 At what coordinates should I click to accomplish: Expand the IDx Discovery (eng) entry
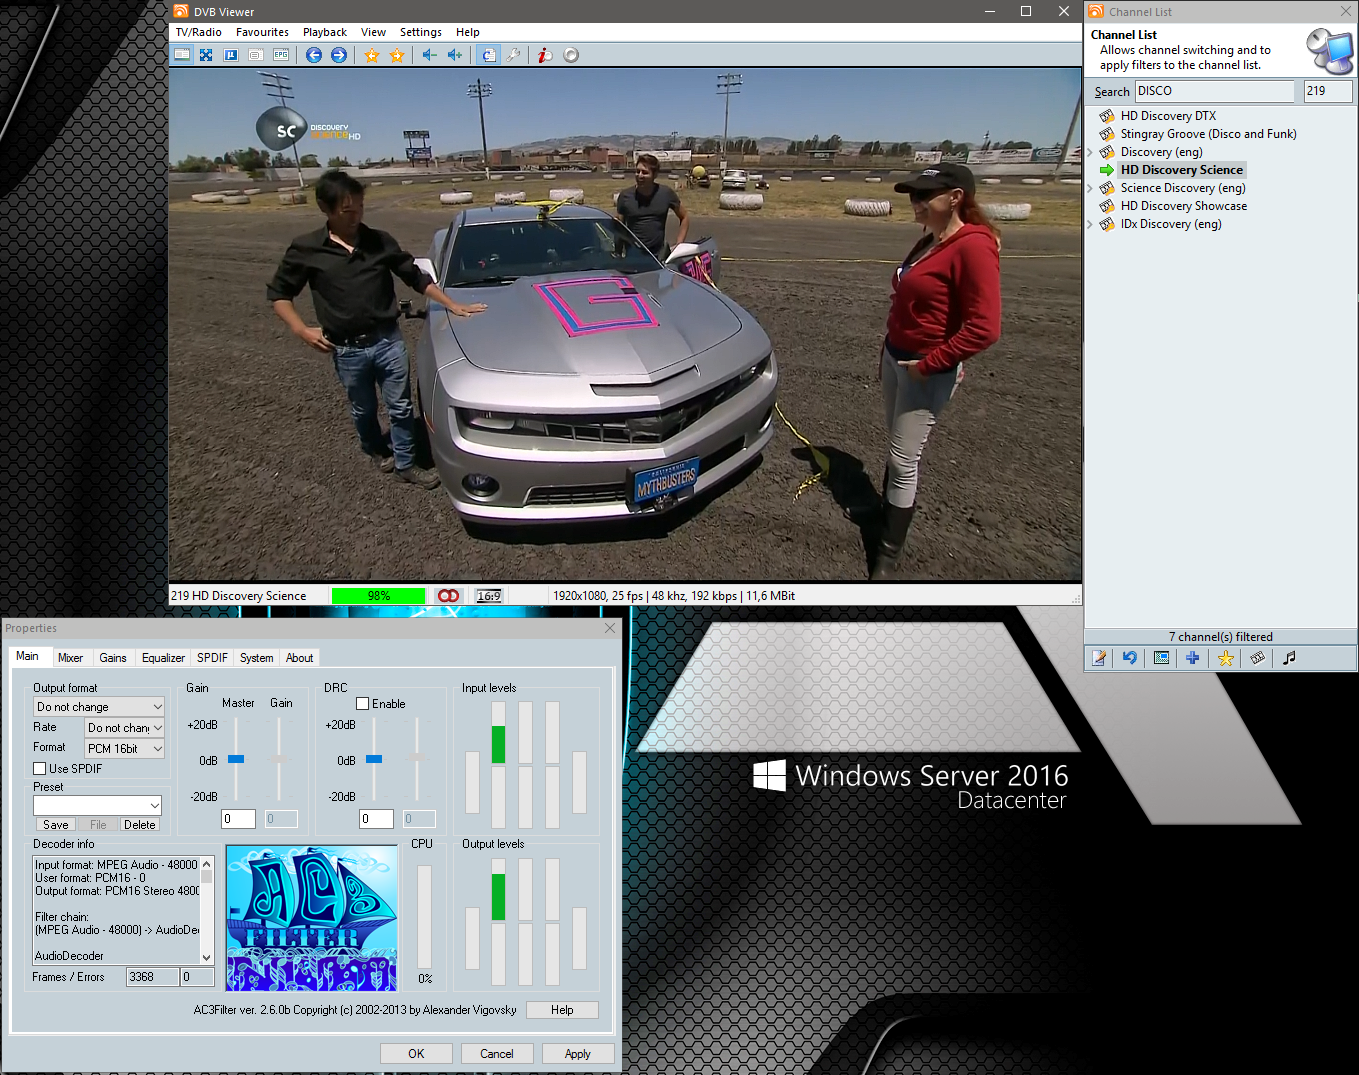coord(1090,224)
